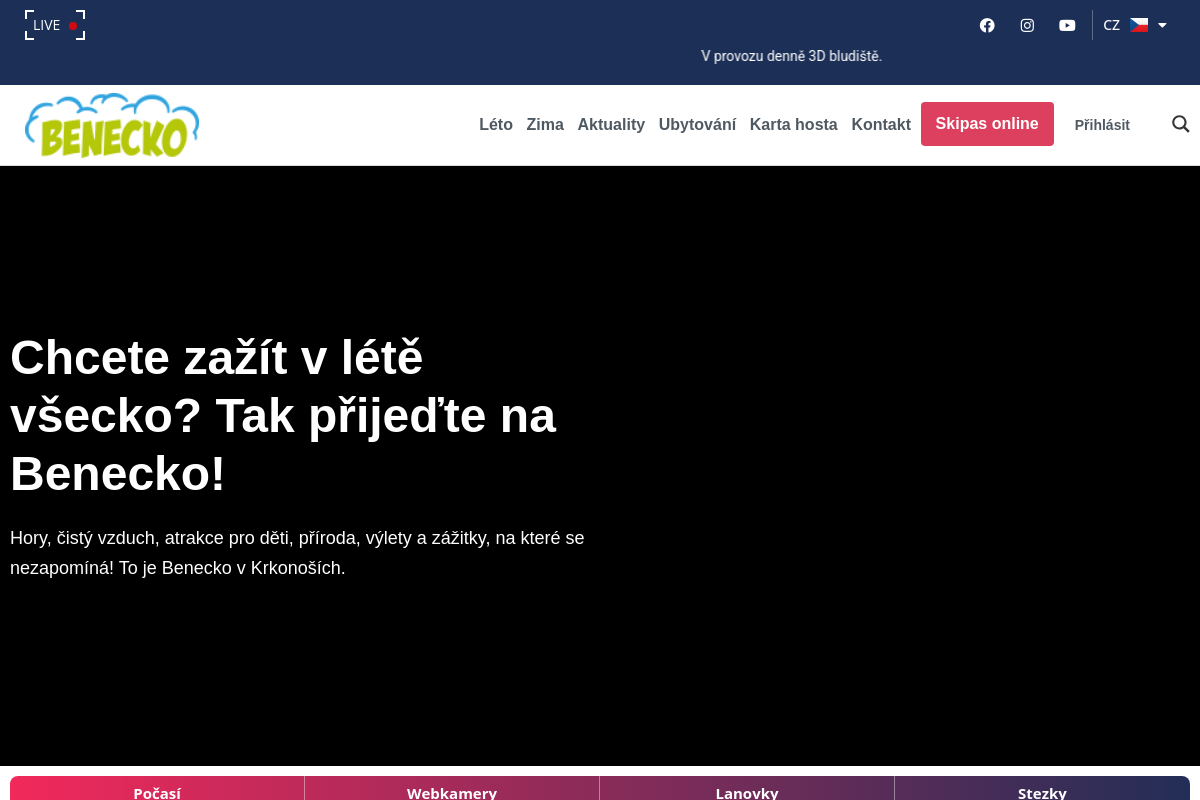Open the YouTube channel icon
1200x800 pixels.
[1067, 25]
